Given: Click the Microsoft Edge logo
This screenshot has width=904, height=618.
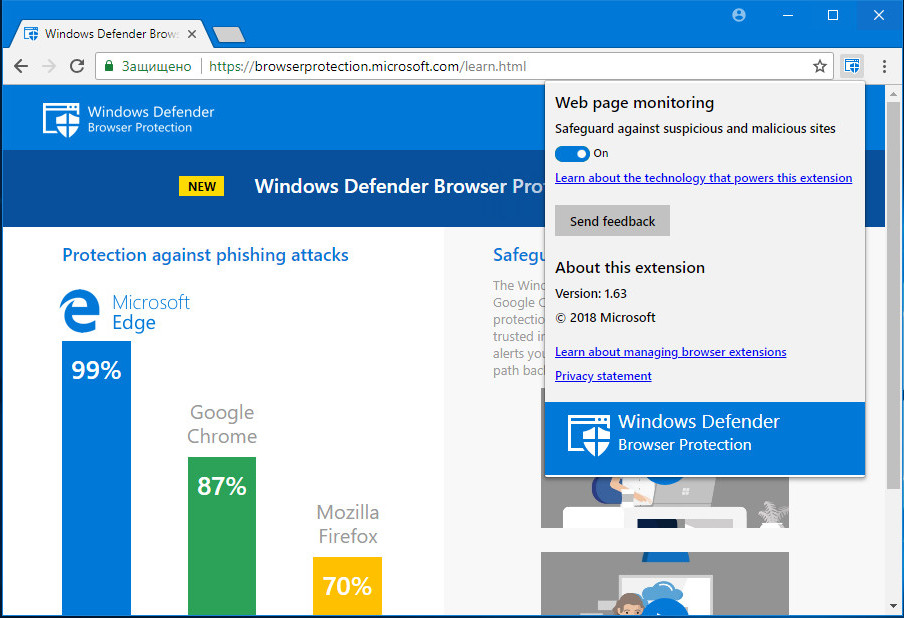Looking at the screenshot, I should click(80, 311).
